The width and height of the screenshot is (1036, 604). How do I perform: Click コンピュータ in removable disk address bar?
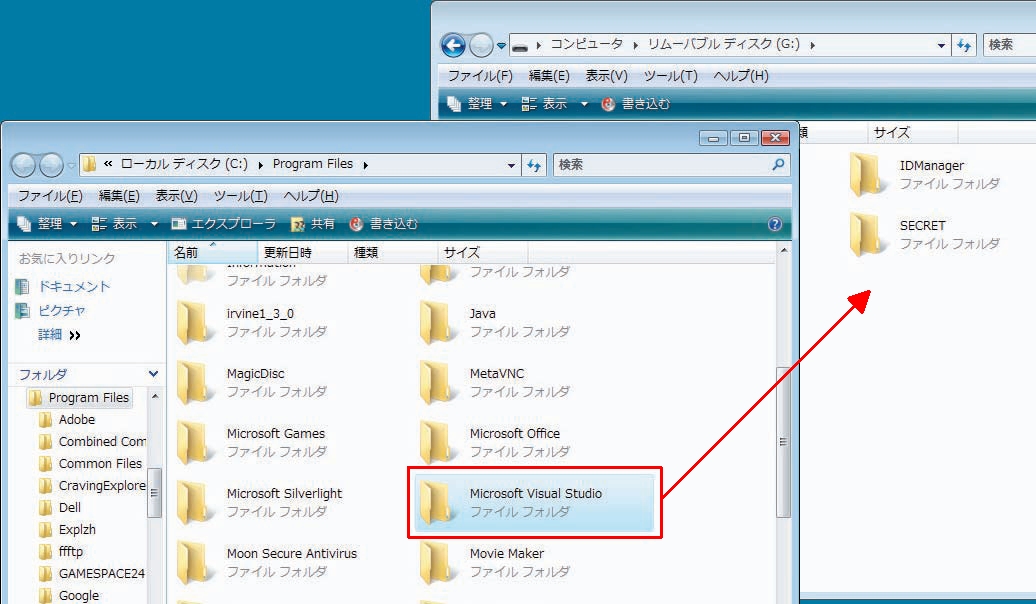587,44
